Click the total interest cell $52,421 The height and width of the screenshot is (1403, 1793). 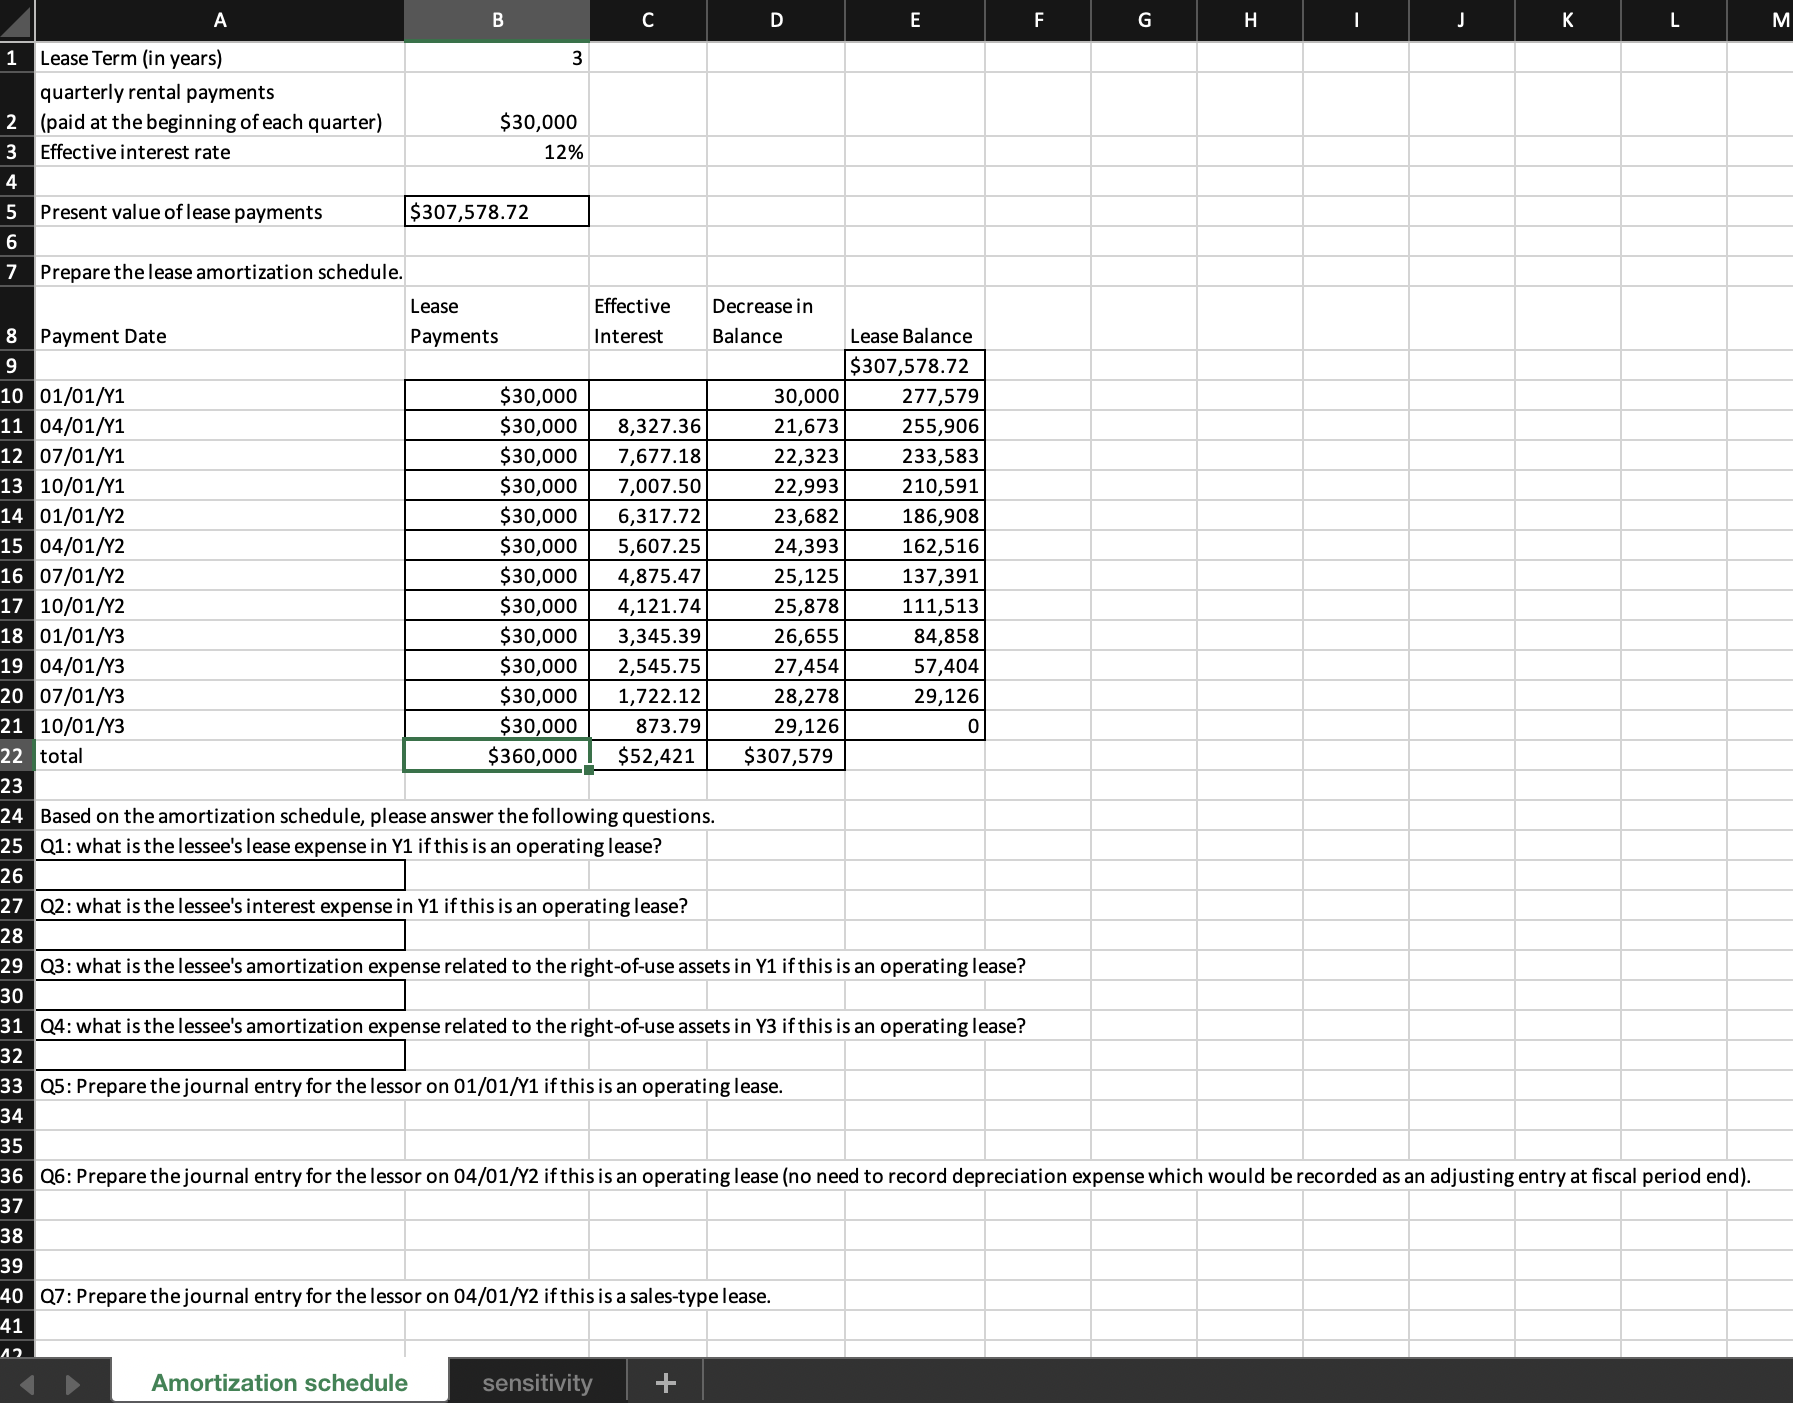648,756
